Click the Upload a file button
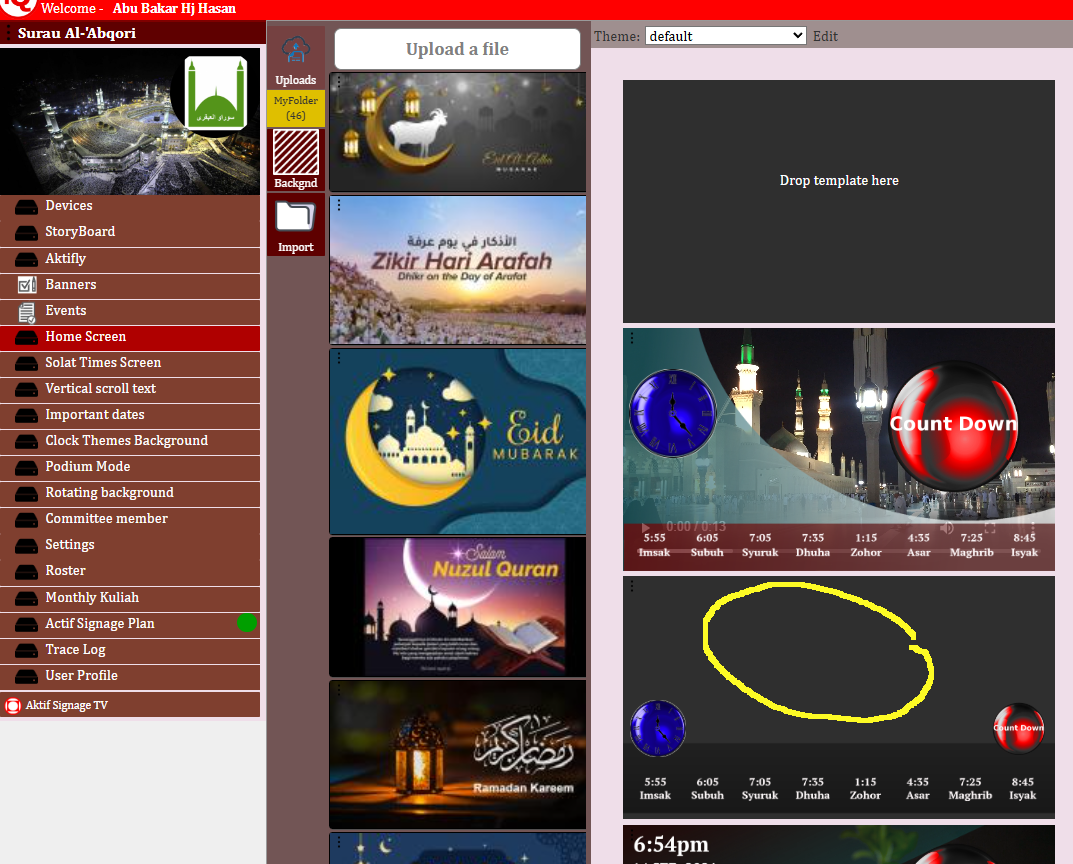The width and height of the screenshot is (1073, 864). pyautogui.click(x=457, y=49)
